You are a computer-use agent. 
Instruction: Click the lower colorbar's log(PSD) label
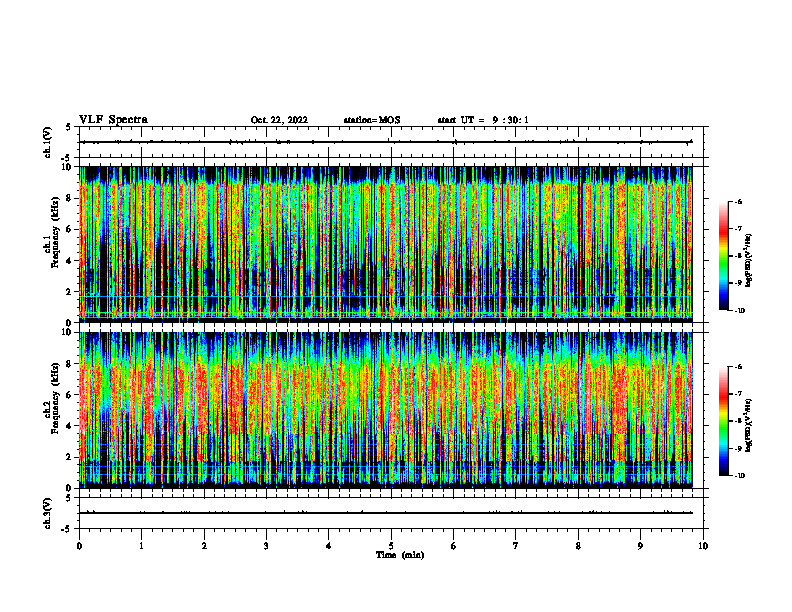(749, 426)
